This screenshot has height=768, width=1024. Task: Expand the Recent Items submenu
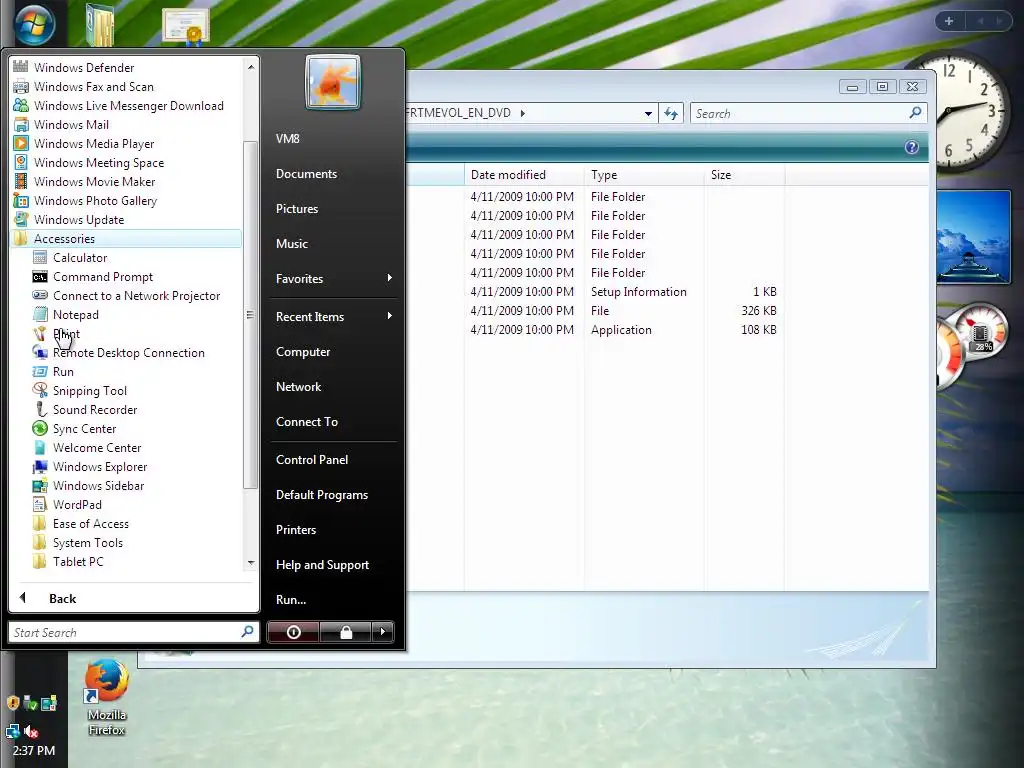pos(334,316)
